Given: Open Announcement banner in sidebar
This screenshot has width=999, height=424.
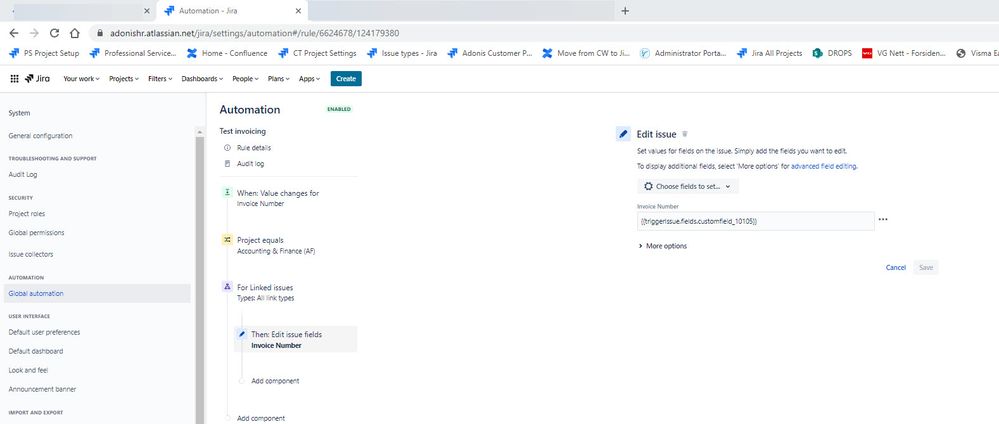Looking at the screenshot, I should [40, 389].
